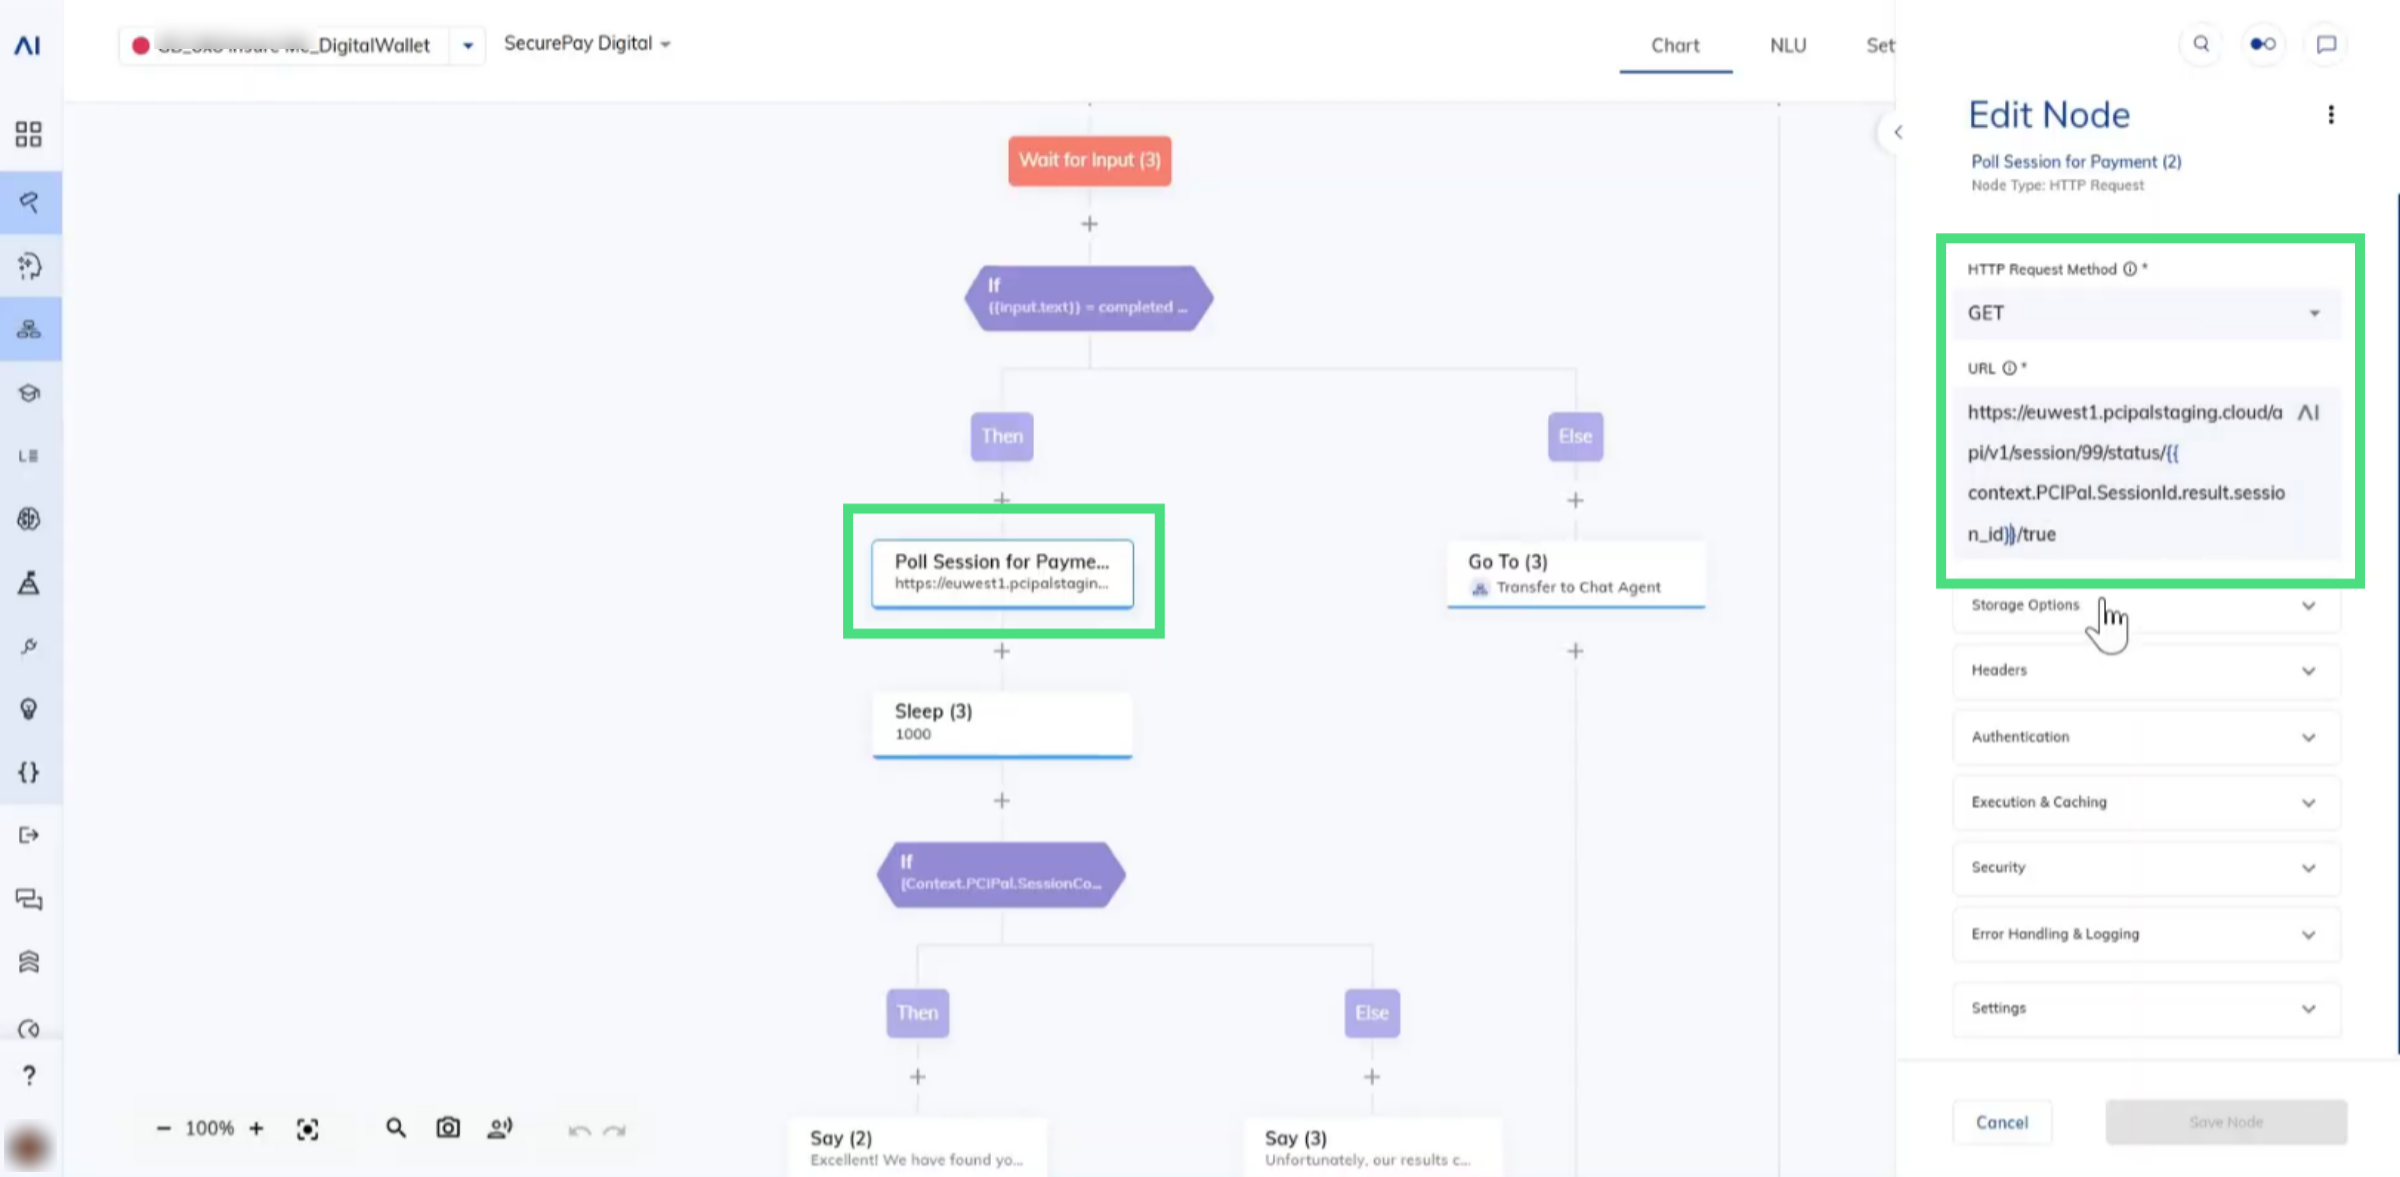2400x1177 pixels.
Task: Click the fit-to-screen center icon
Action: coord(307,1129)
